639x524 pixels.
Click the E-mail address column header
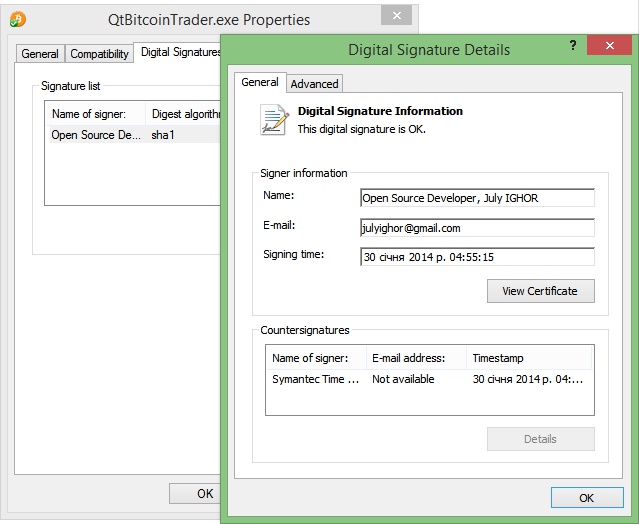tap(415, 358)
